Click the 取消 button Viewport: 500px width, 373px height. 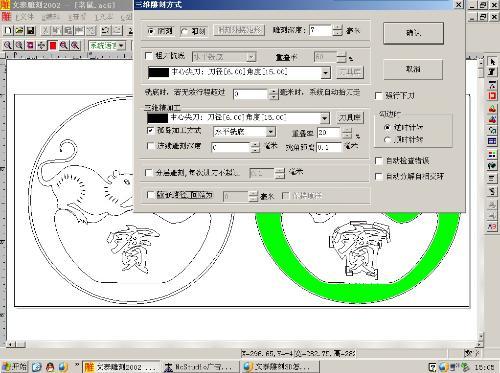click(x=413, y=69)
